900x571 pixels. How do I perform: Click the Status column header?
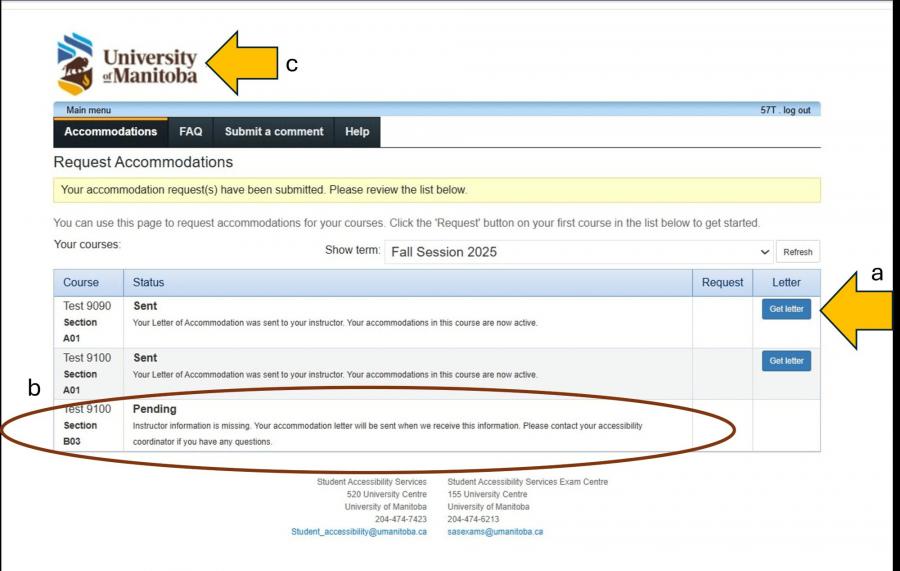coord(148,283)
